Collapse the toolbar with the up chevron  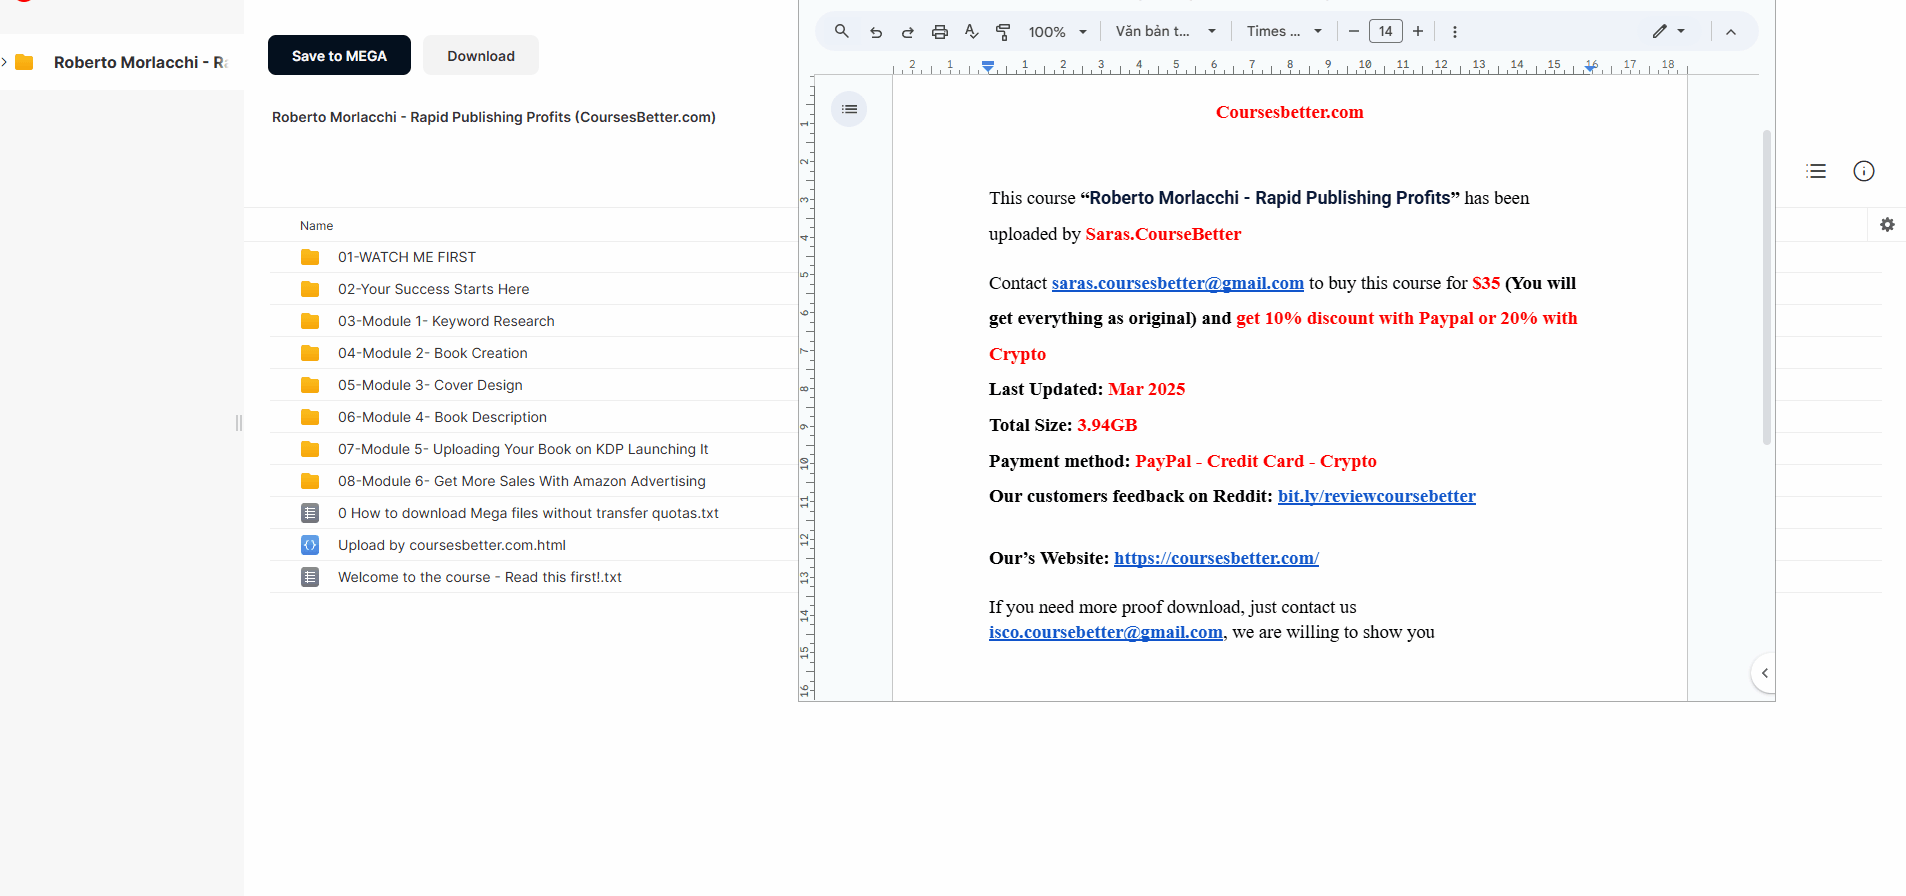click(x=1731, y=32)
